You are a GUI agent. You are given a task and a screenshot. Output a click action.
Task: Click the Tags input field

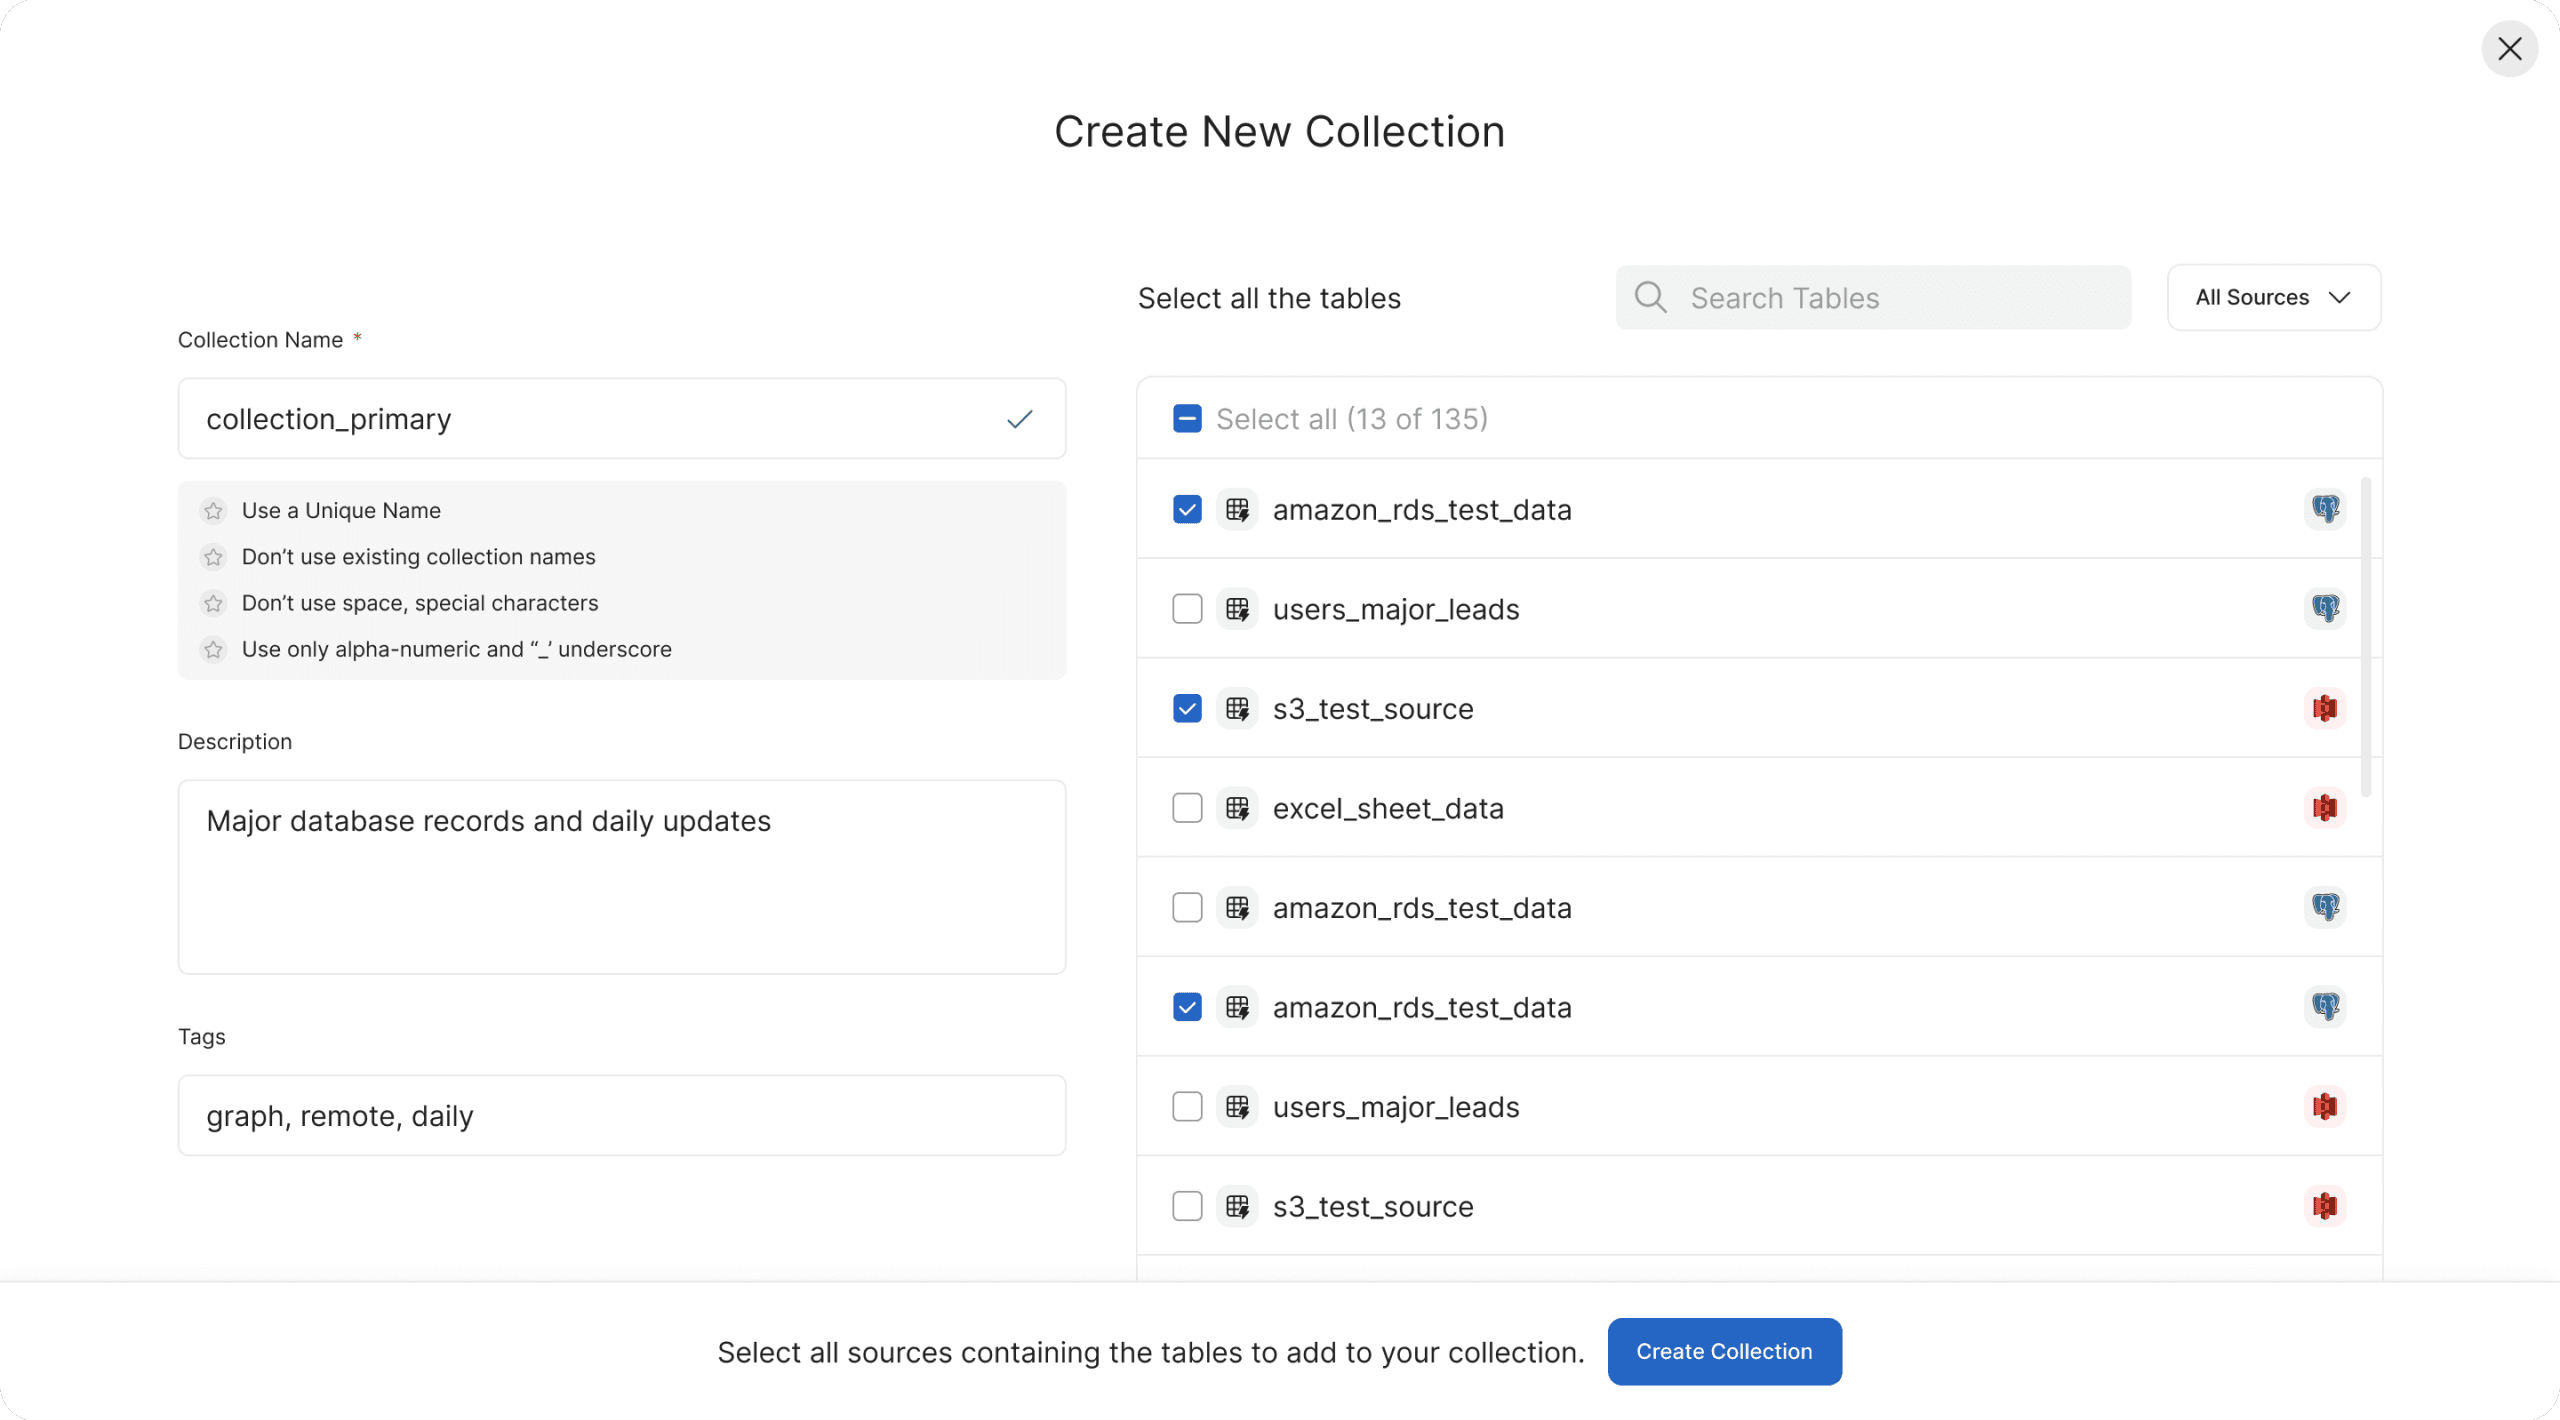pos(621,1115)
